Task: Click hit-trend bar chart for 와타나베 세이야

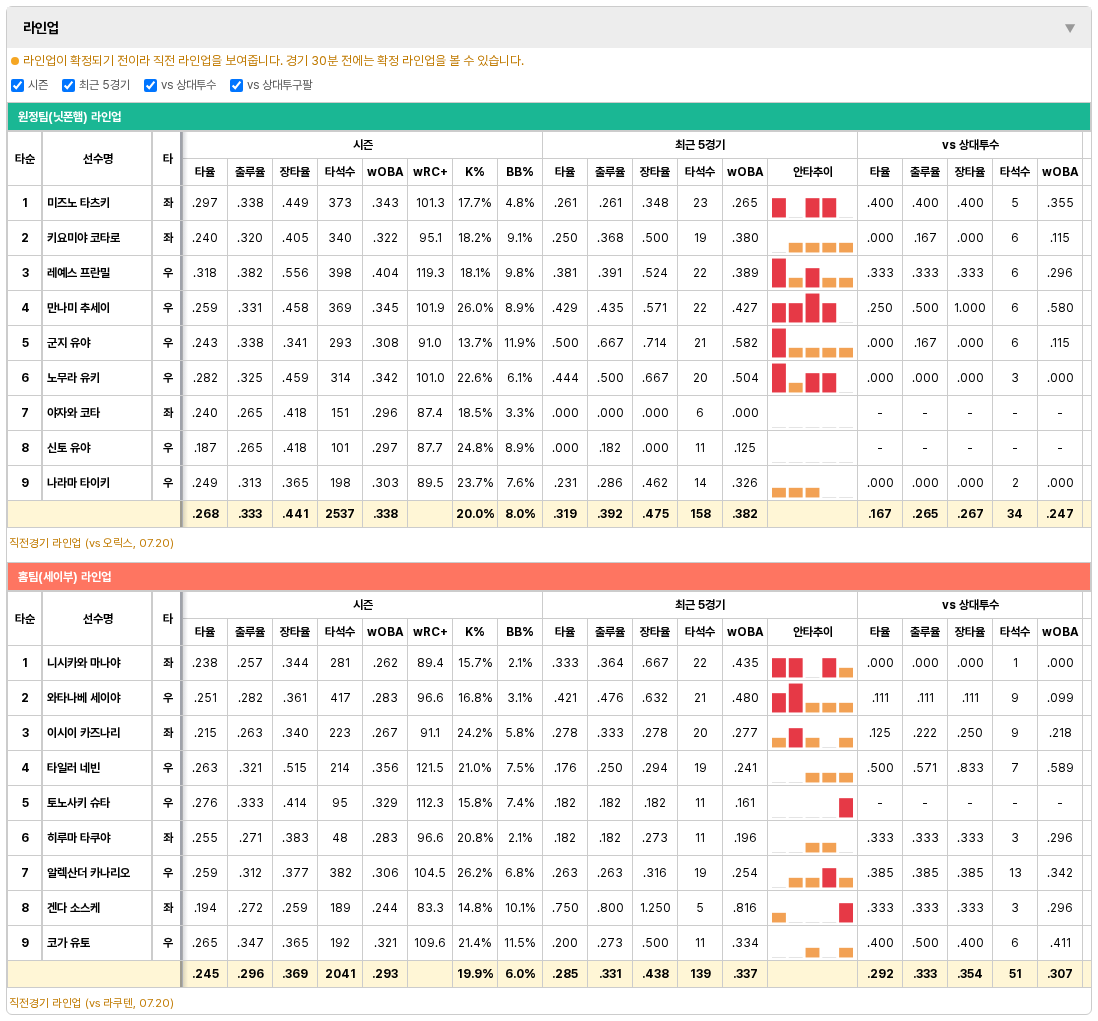Action: (x=812, y=698)
